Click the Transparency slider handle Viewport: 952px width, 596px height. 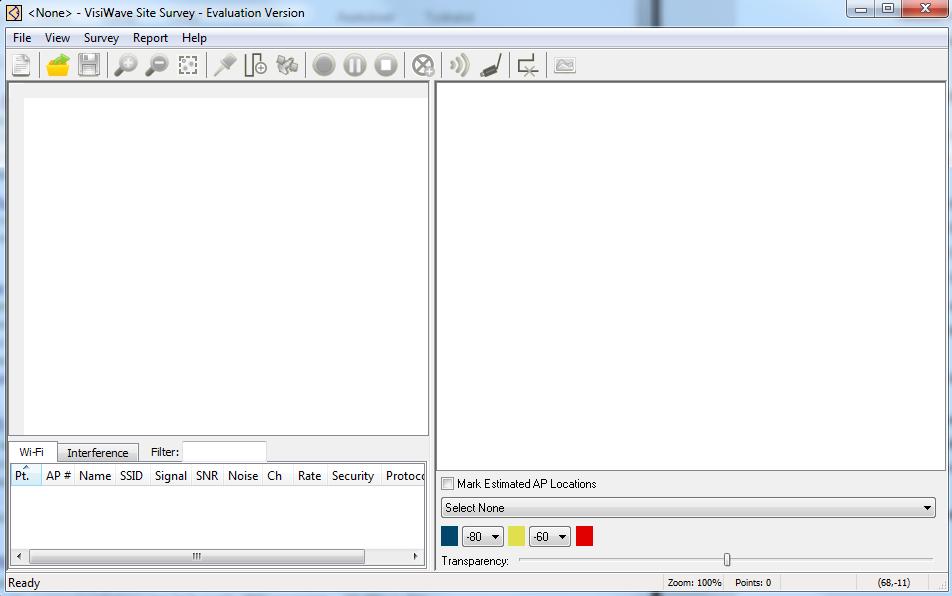(x=727, y=560)
